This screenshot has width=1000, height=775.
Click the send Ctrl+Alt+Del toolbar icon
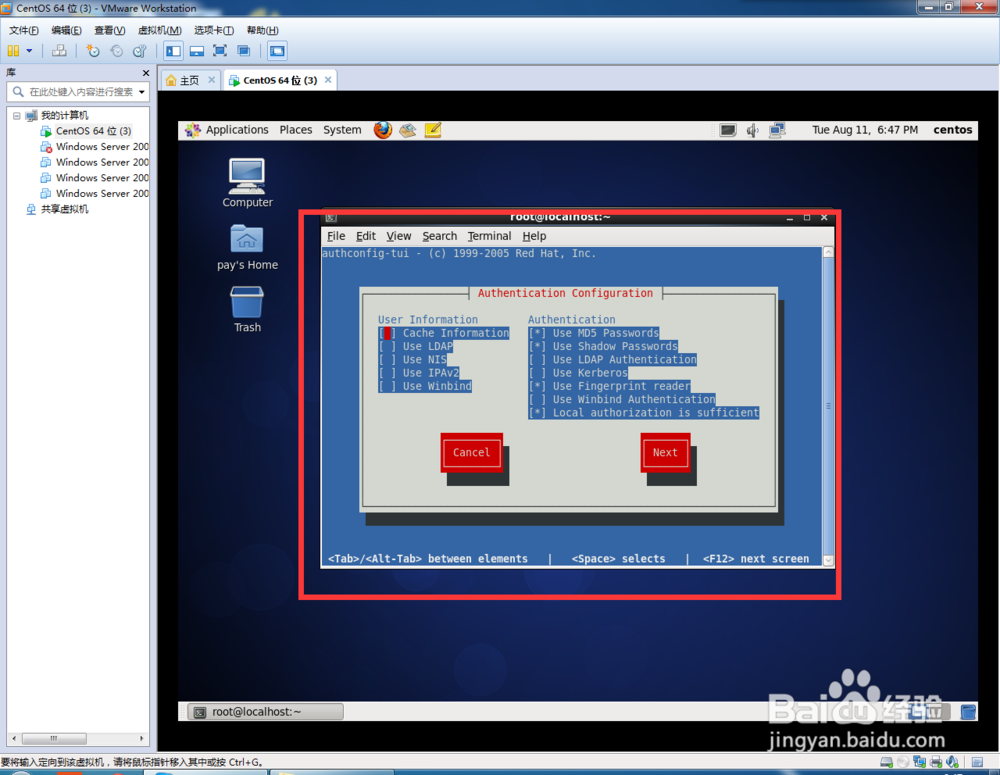(59, 51)
